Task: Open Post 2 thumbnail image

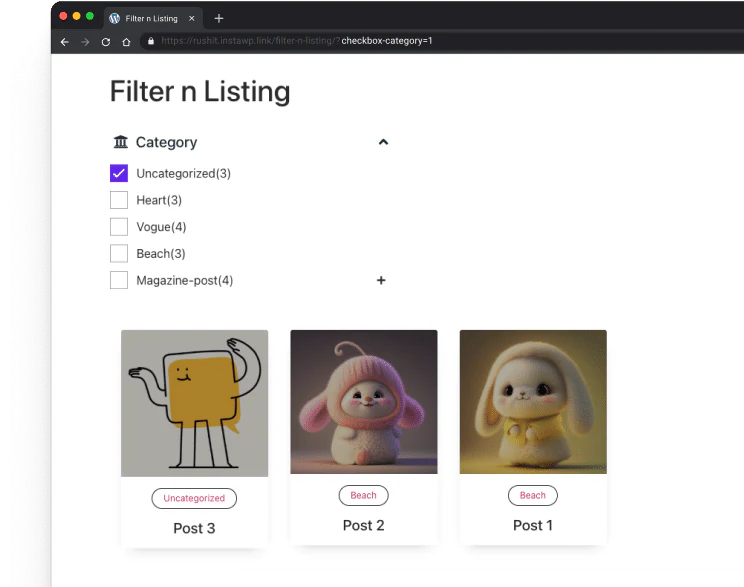Action: click(364, 402)
